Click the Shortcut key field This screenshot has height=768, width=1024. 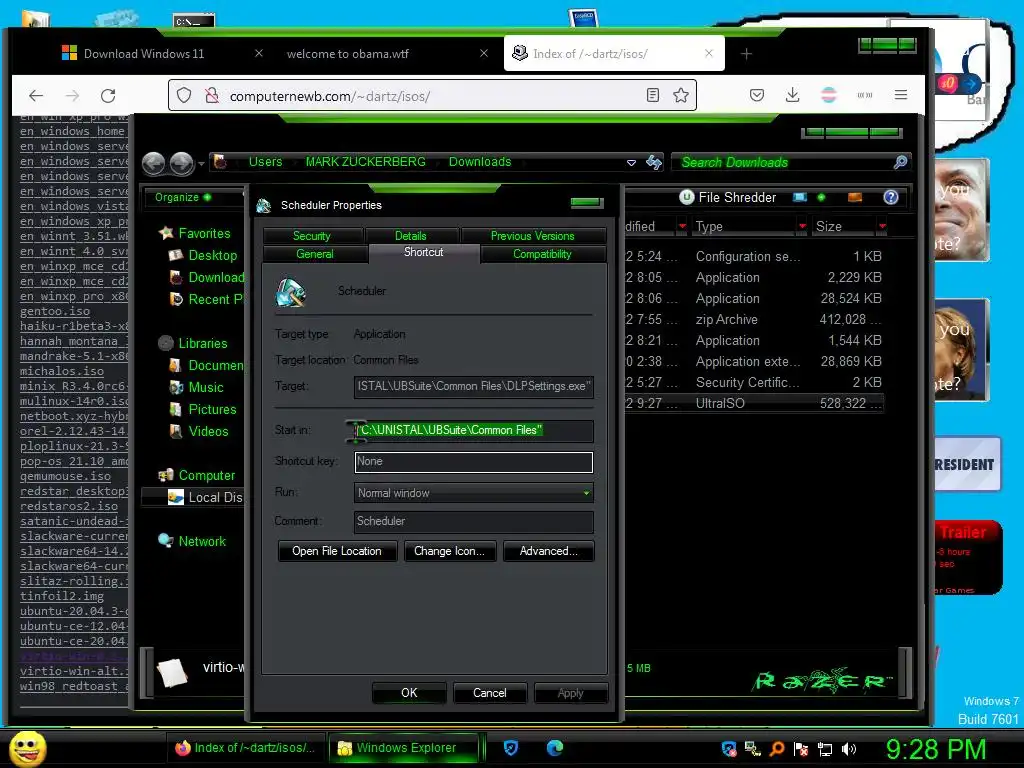pos(473,462)
